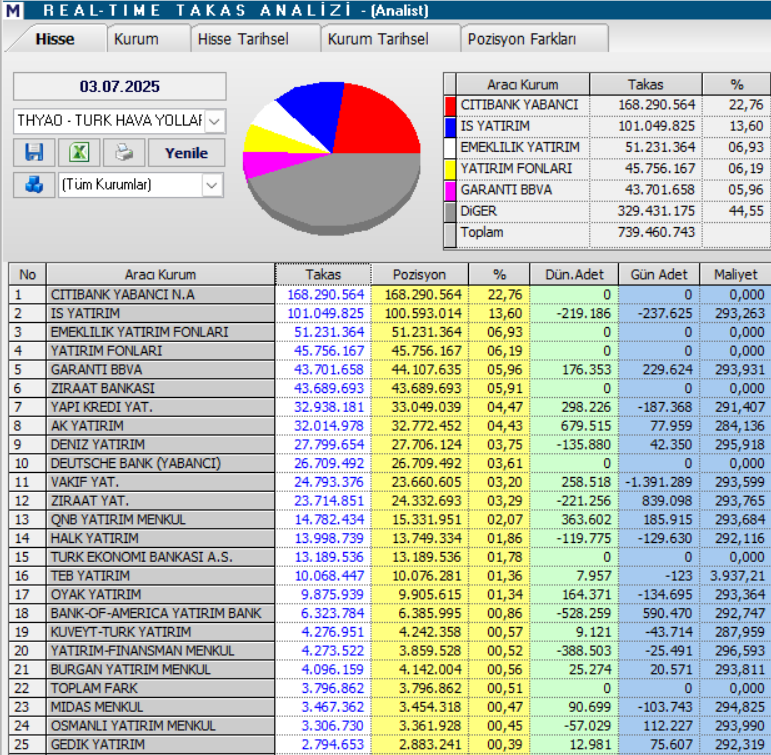This screenshot has width=771, height=755.
Task: Select HALK YATIRIM row
Action: (x=390, y=538)
